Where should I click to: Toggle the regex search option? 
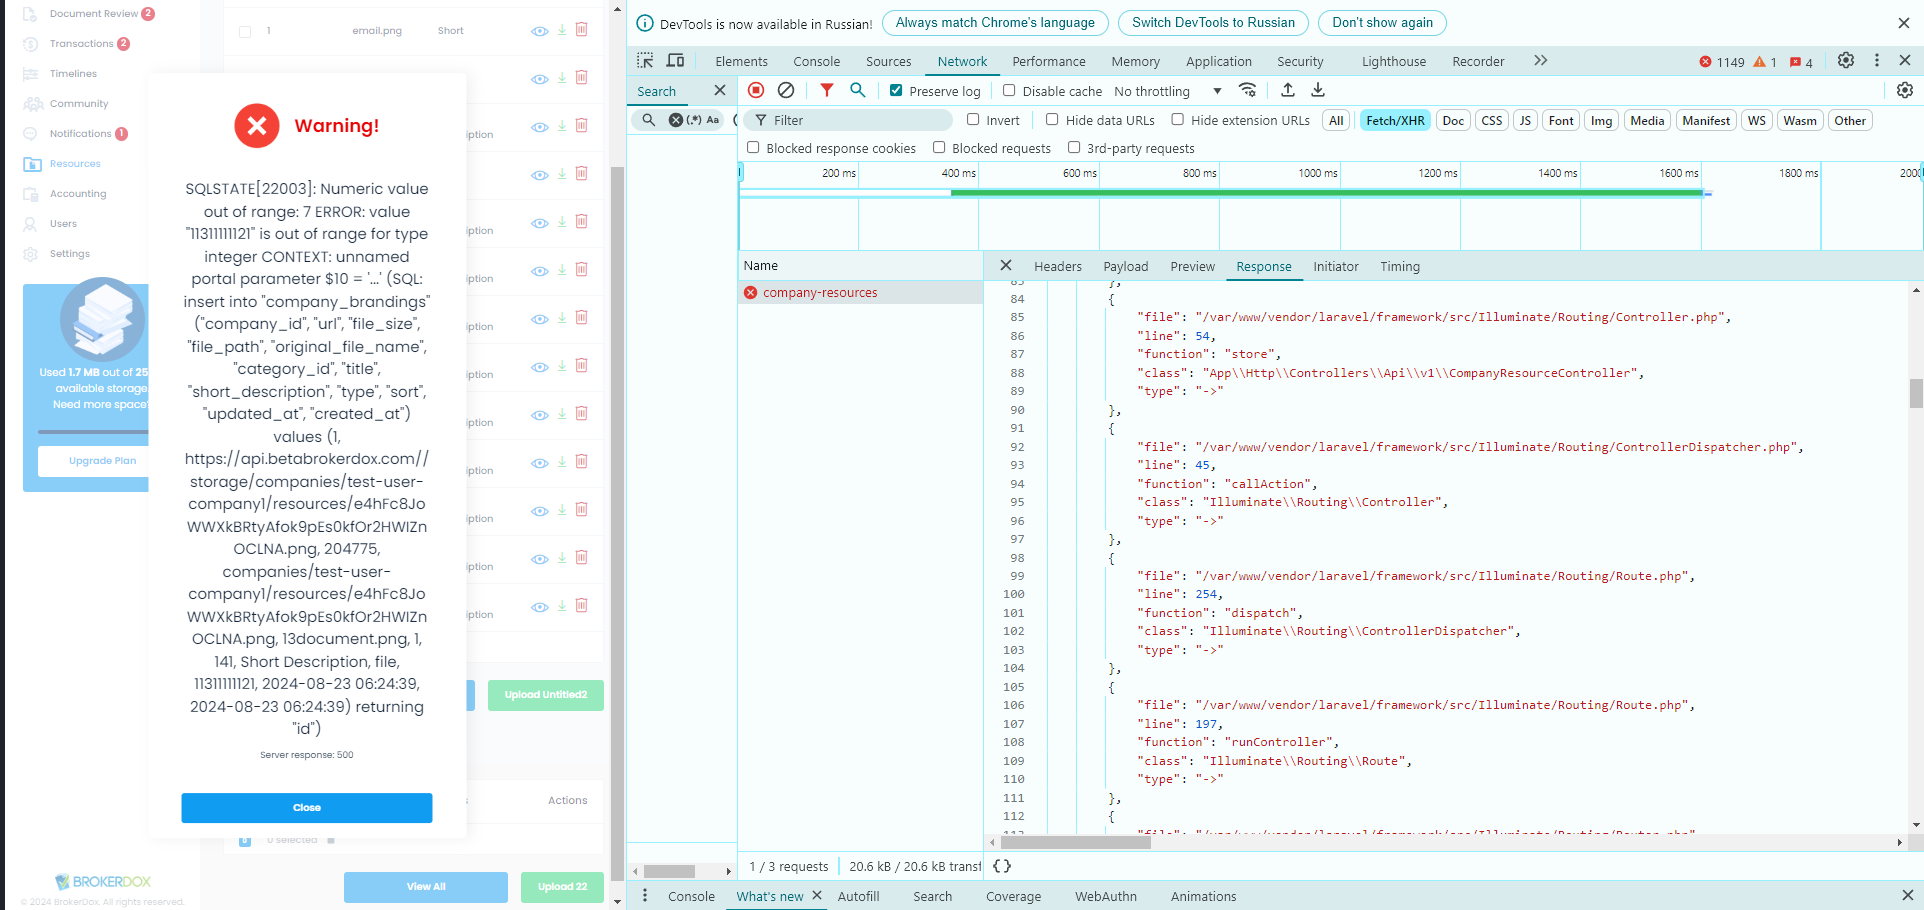pos(694,120)
